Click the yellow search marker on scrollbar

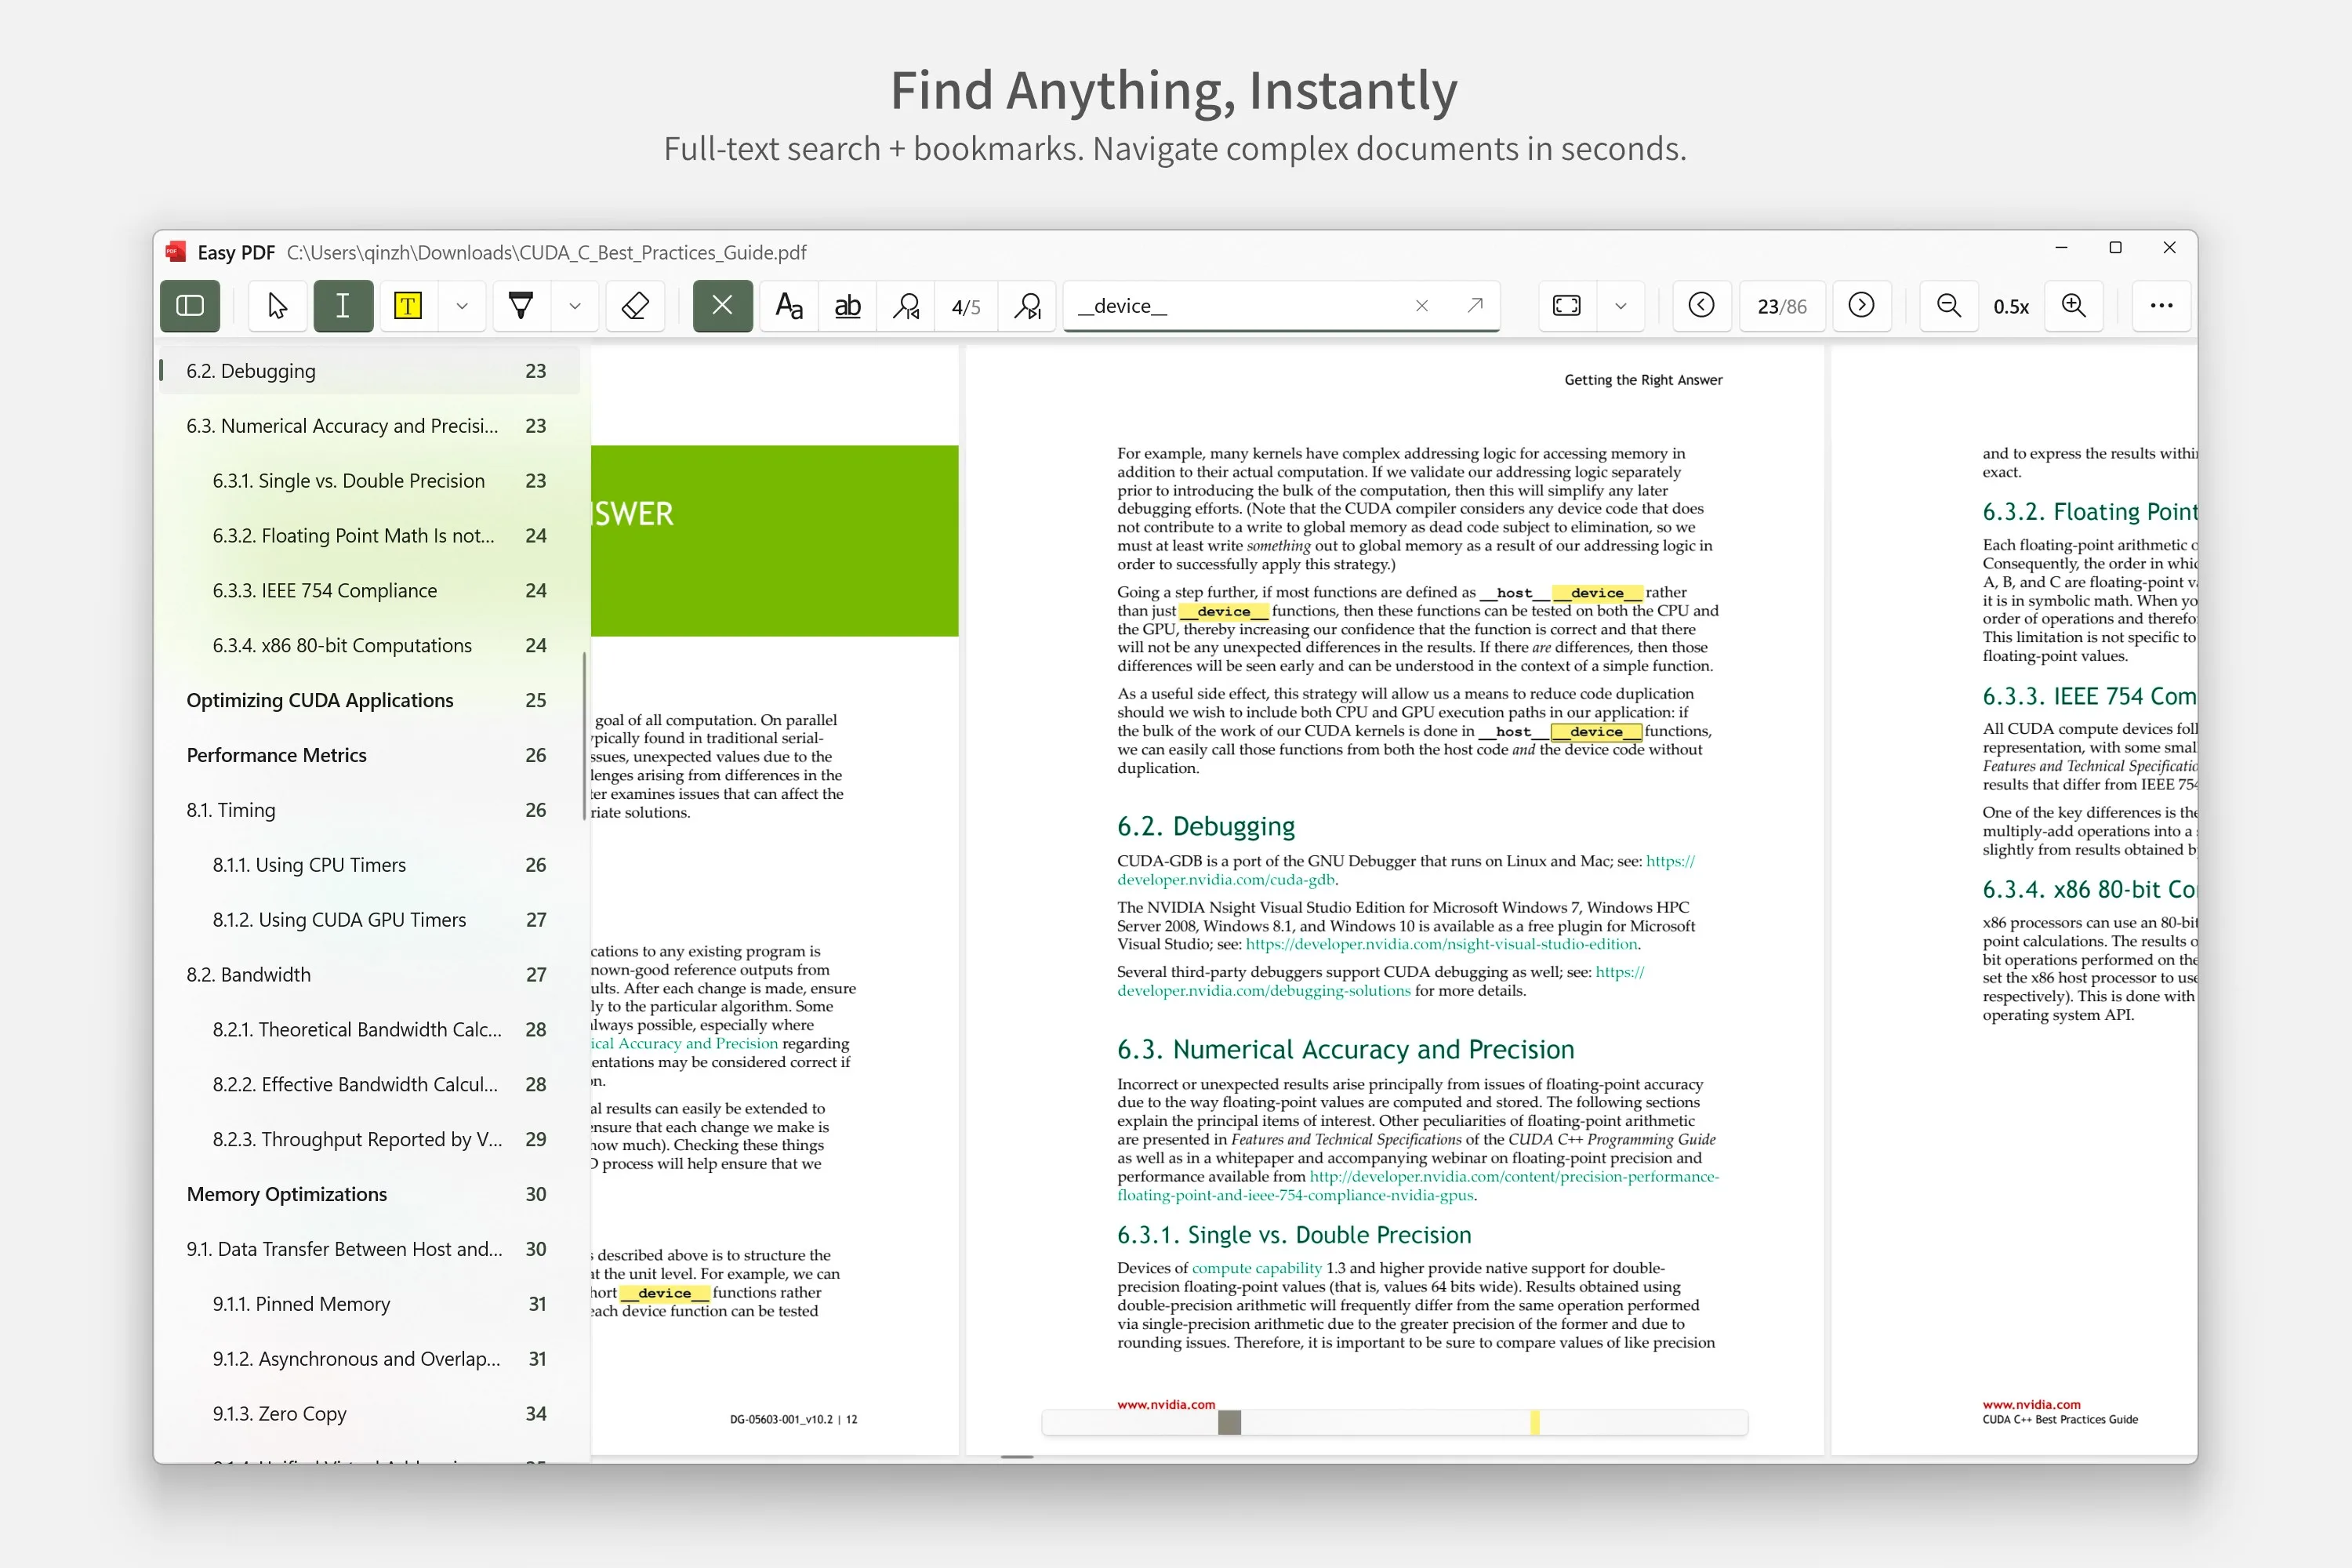point(1535,1422)
